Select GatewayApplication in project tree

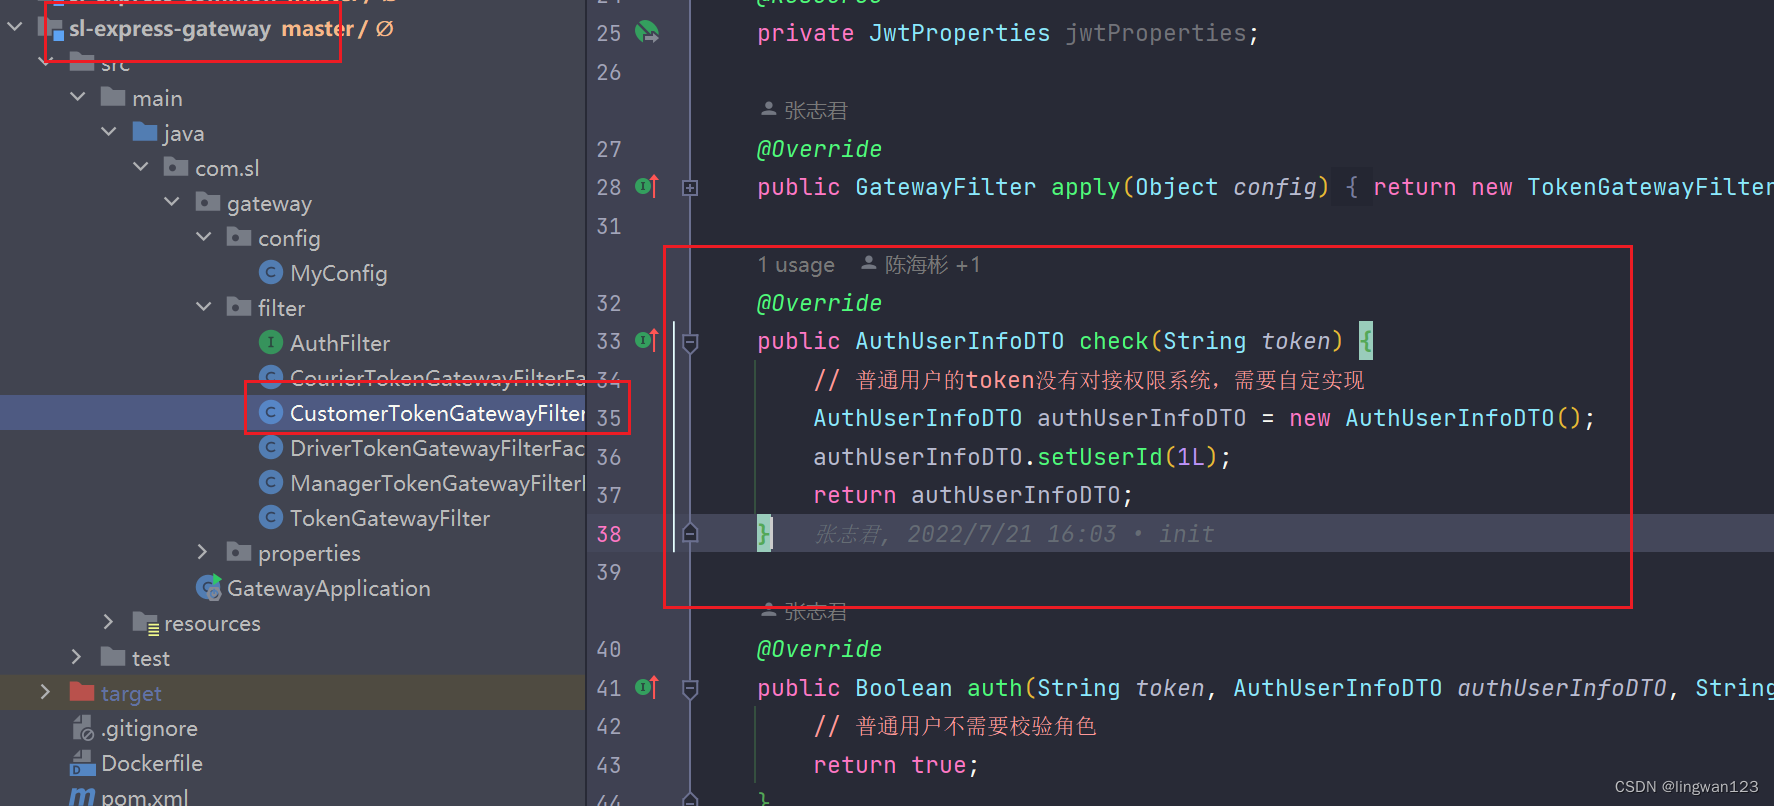[329, 588]
